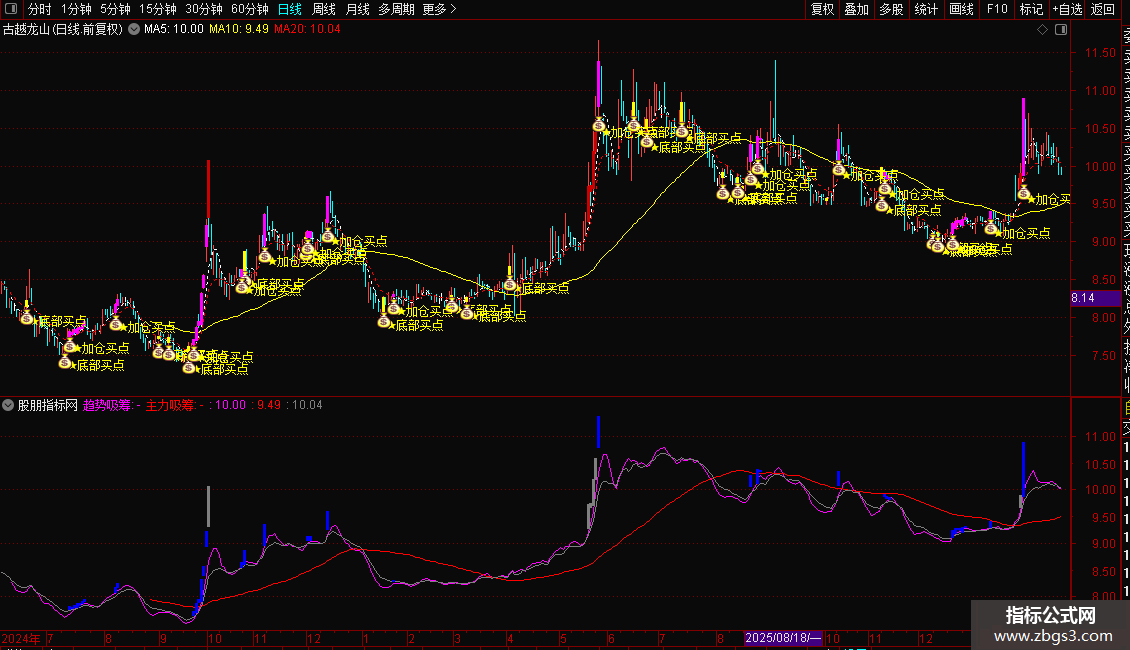The image size is (1130, 650).
Task: Click the 2024年 label on the timeline
Action: pyautogui.click(x=21, y=638)
